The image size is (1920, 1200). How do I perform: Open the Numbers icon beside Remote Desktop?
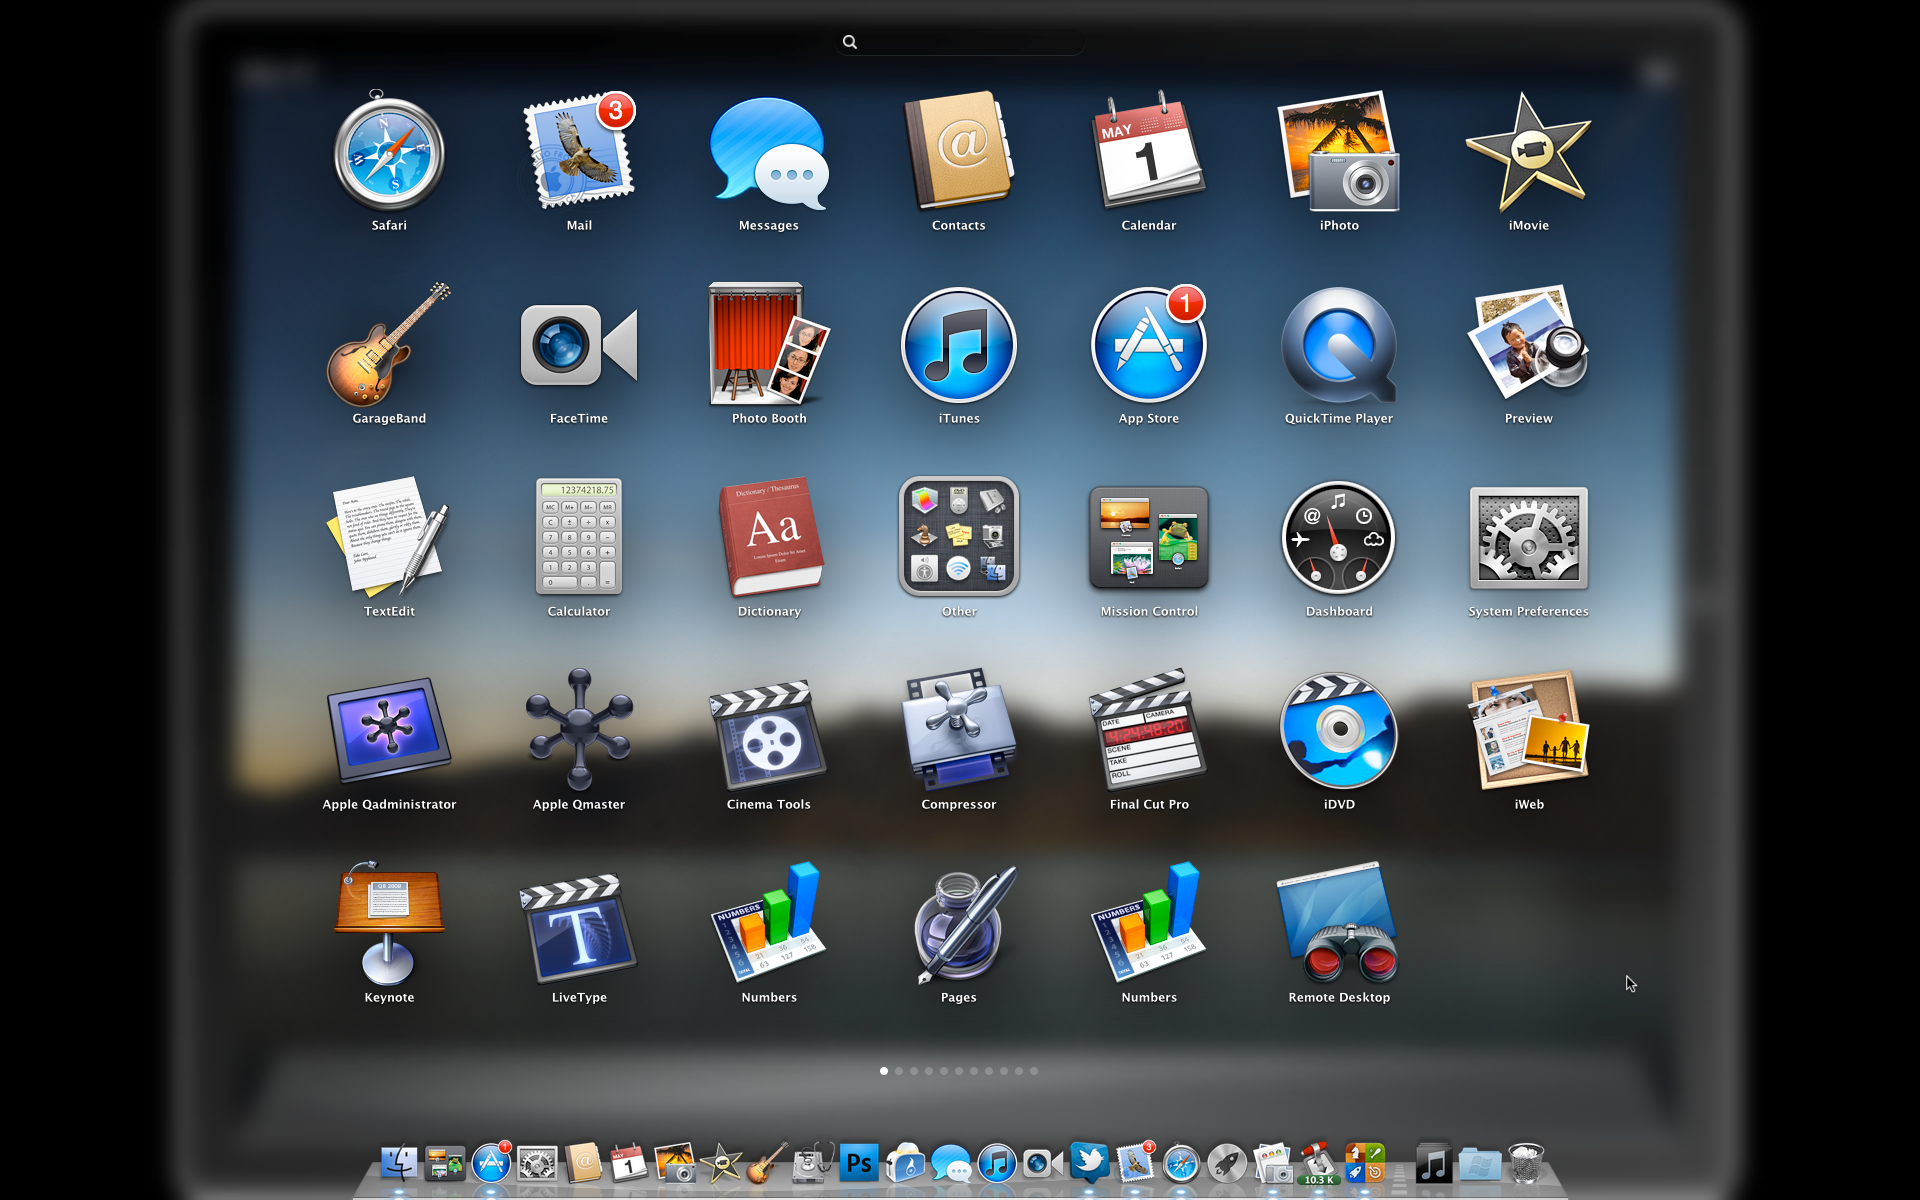point(1149,924)
